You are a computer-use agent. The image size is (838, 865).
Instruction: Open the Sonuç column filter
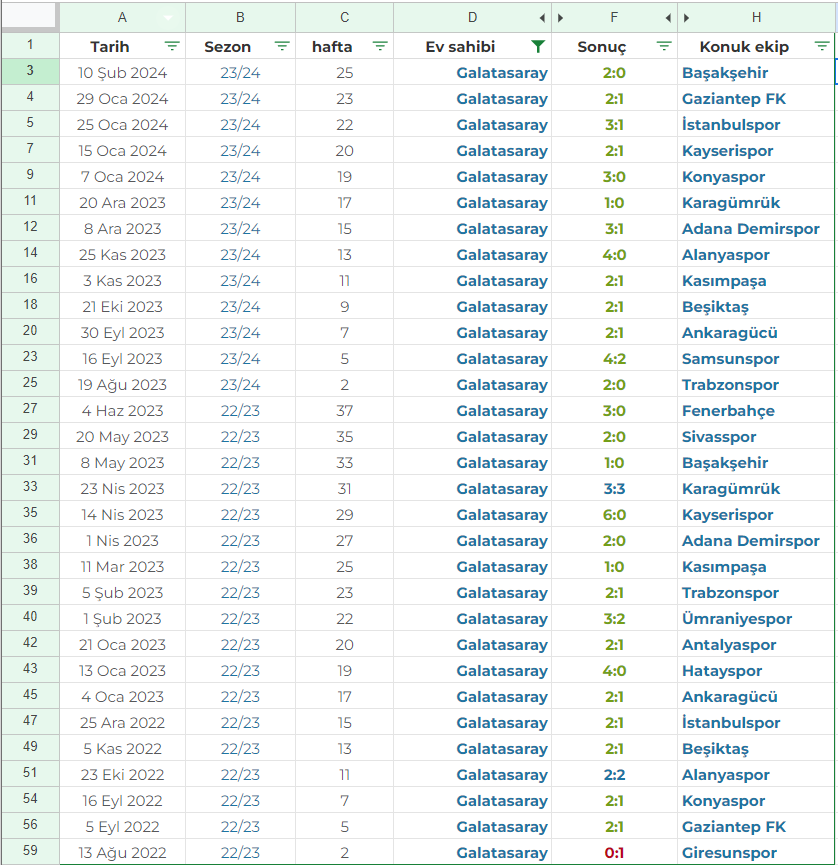coord(664,46)
